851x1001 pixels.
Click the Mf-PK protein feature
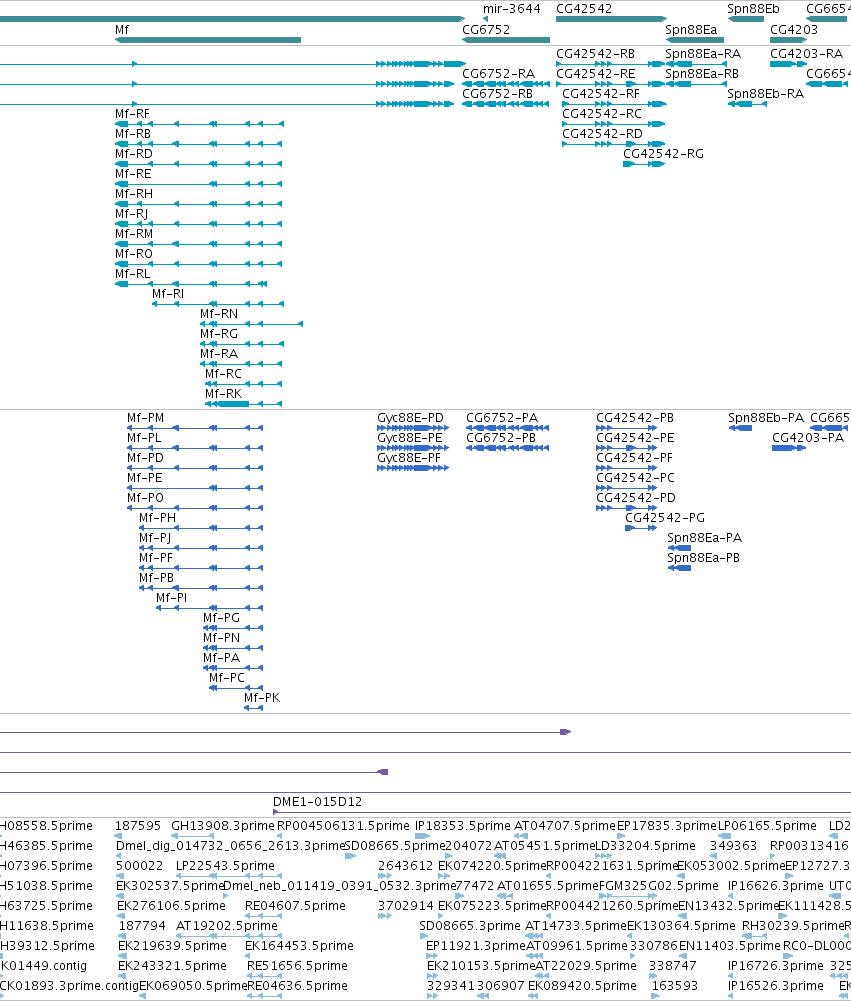[253, 708]
